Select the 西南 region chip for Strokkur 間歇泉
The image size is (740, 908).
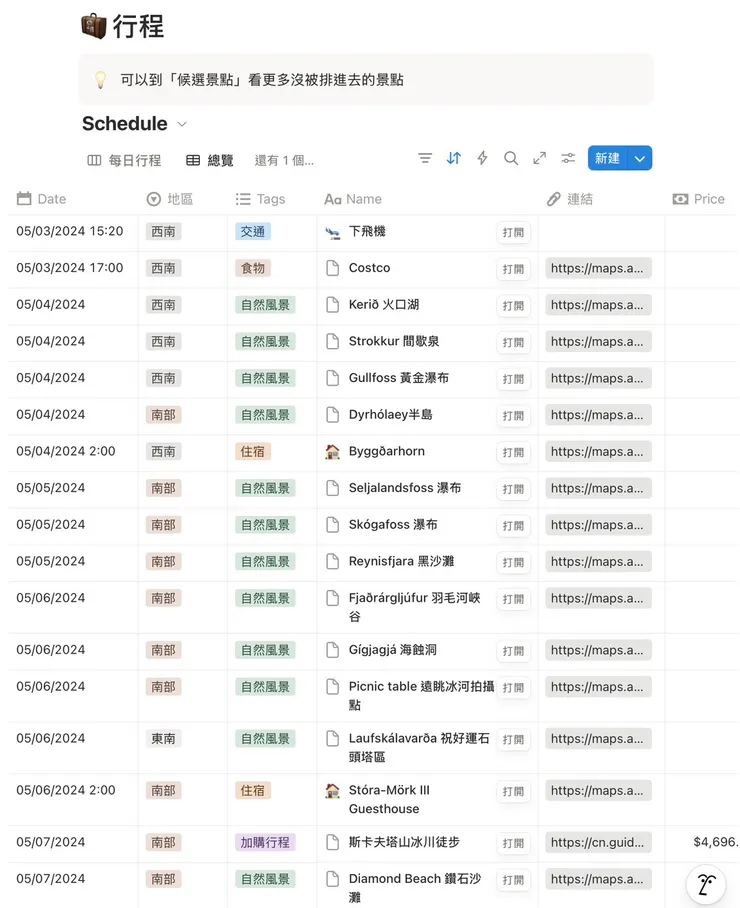click(x=163, y=342)
